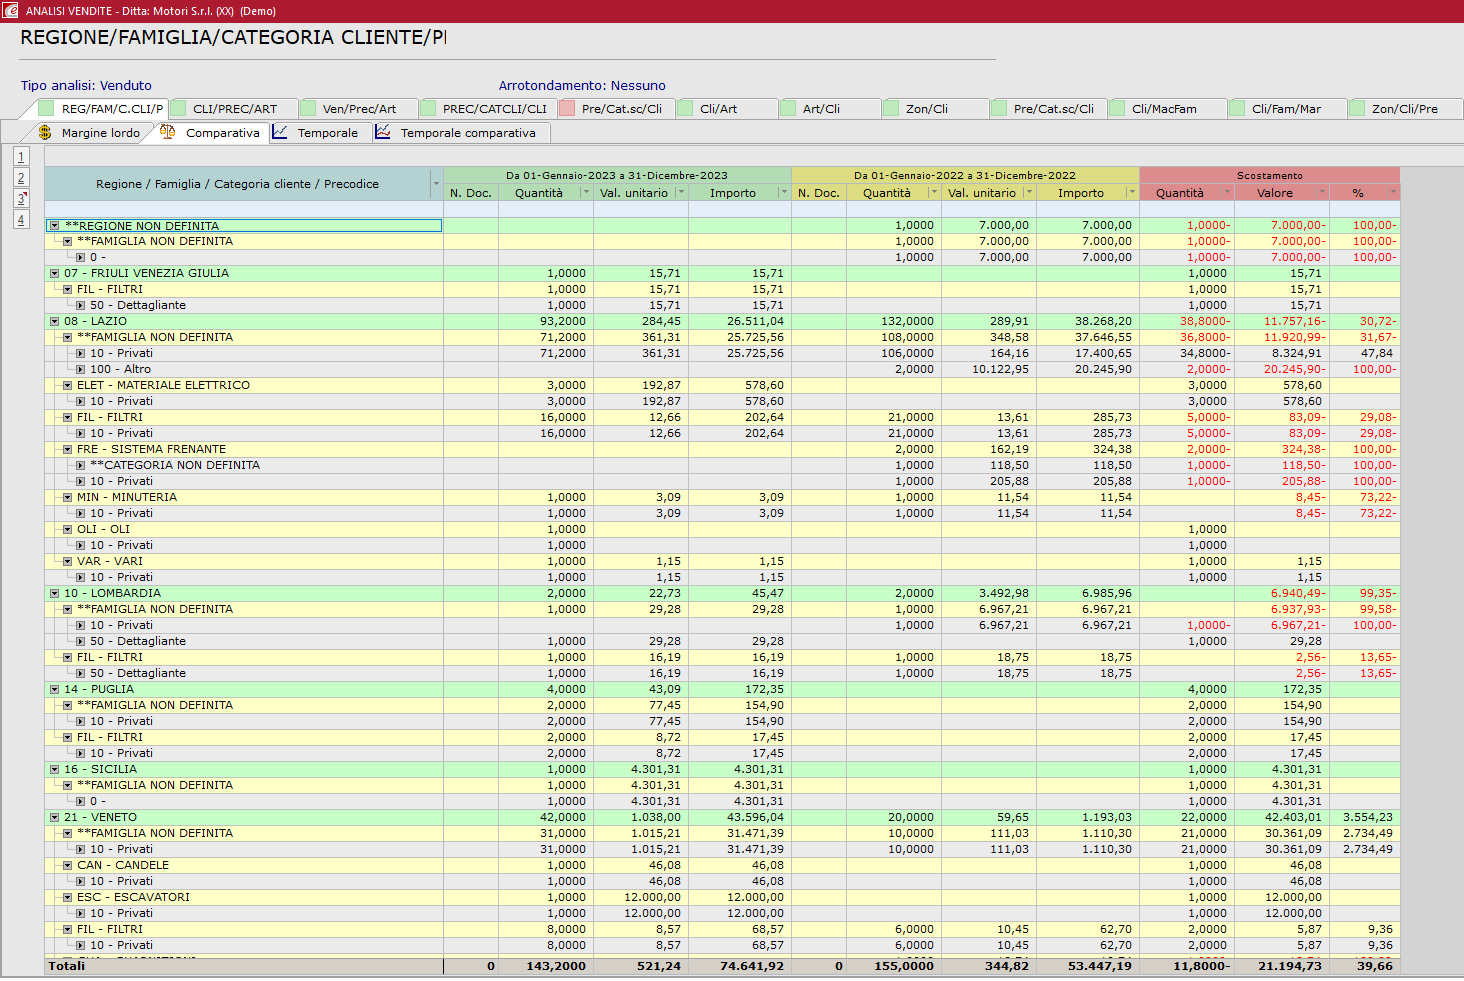Click the empty filter cell under N. Doc.
The height and width of the screenshot is (981, 1464).
(x=470, y=208)
